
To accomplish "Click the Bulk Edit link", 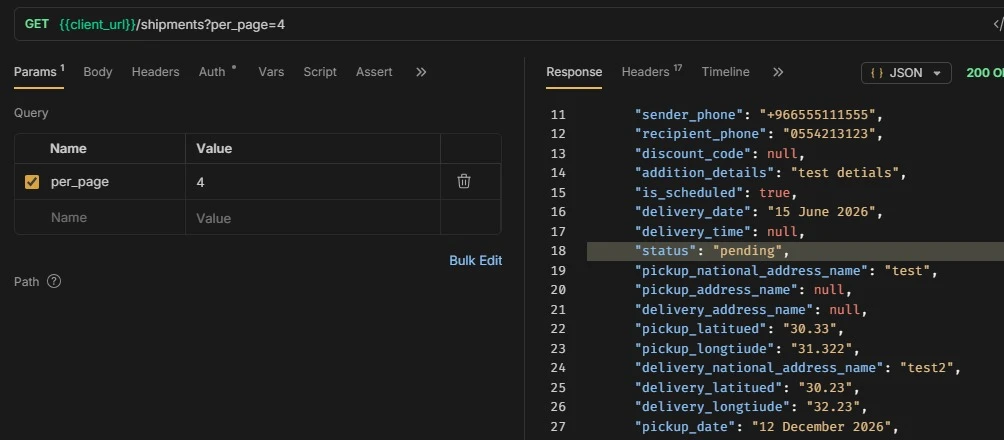I will 476,261.
